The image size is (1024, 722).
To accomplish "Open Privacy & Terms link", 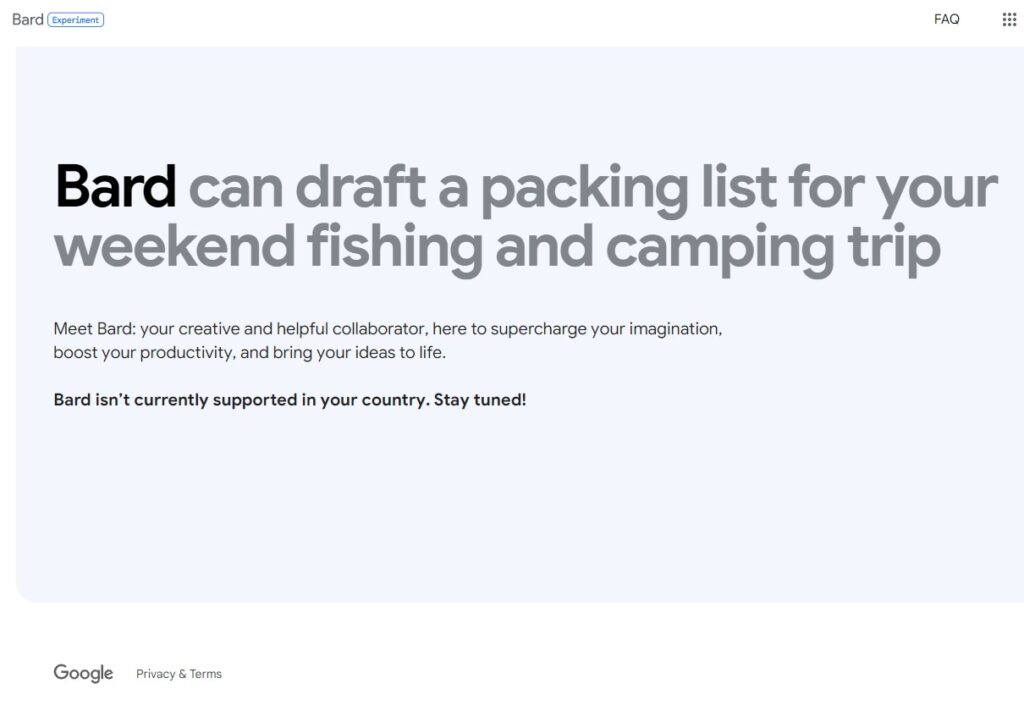I will click(179, 674).
